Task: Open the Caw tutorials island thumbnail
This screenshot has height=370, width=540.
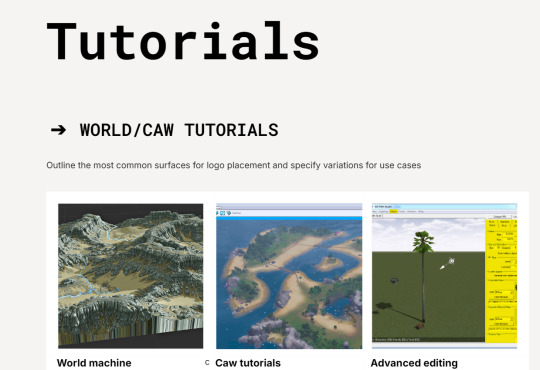Action: [x=289, y=276]
